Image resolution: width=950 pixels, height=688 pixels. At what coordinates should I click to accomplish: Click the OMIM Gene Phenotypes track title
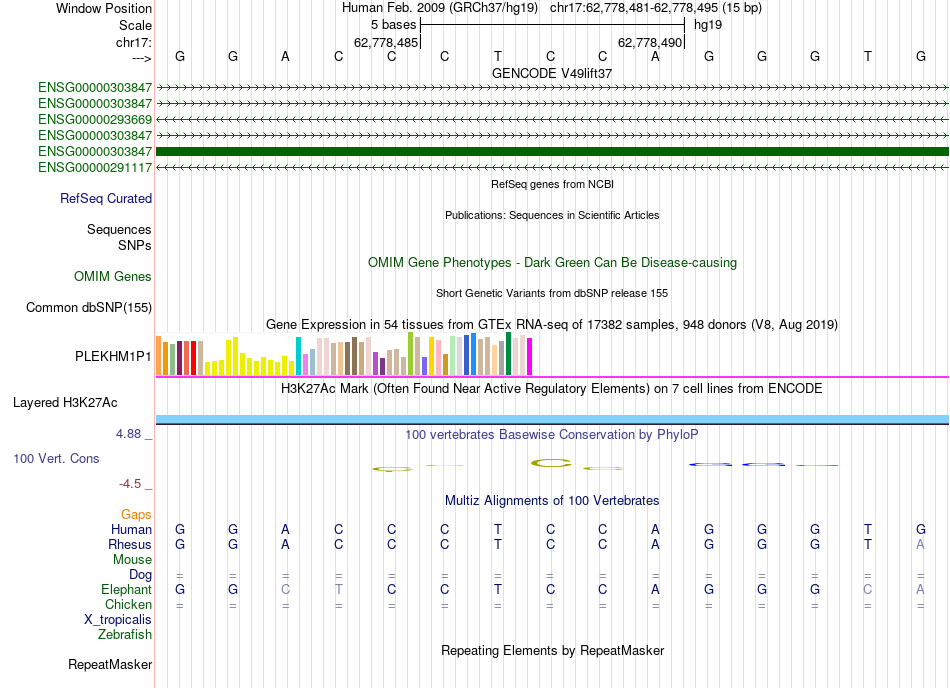[x=552, y=263]
